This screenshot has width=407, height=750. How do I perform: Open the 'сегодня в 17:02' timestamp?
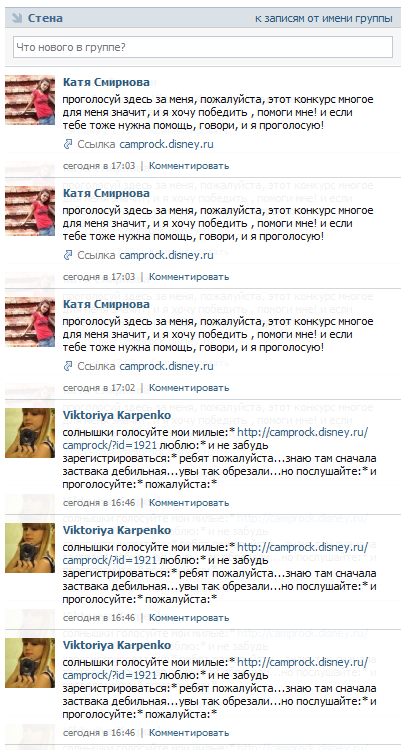(99, 388)
